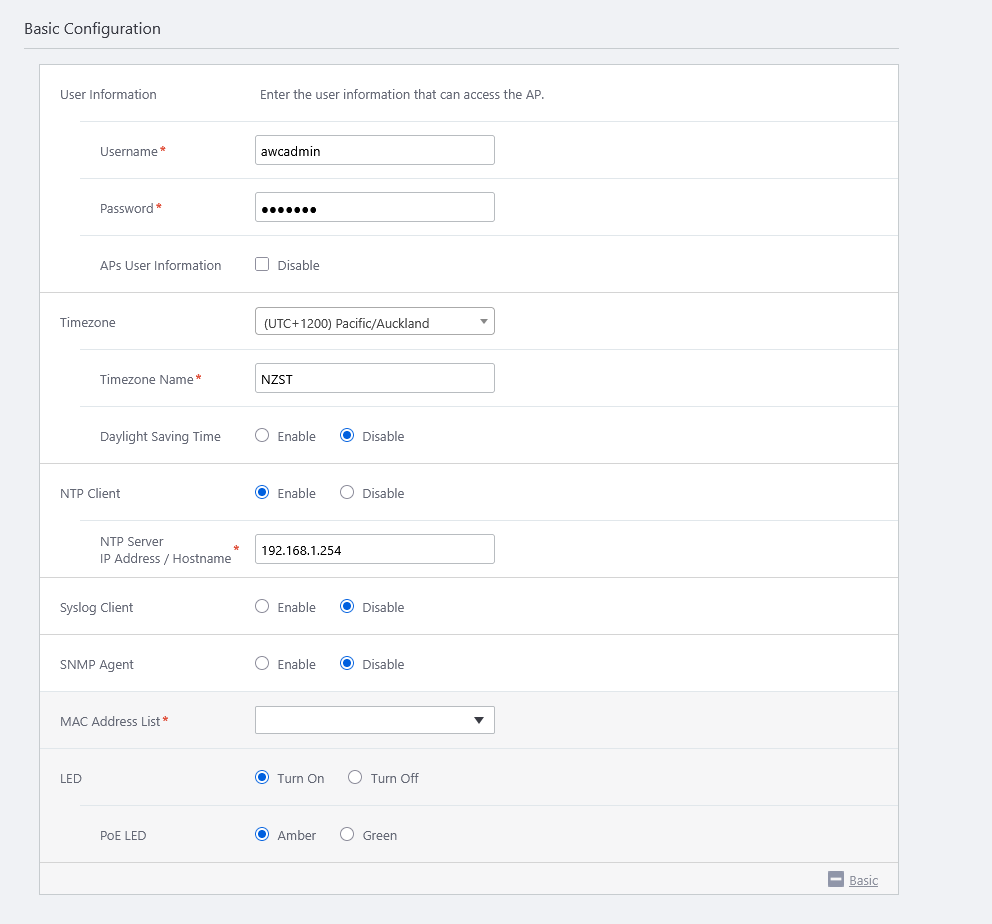
Task: Collapse section using the Basic minus icon
Action: click(x=836, y=879)
